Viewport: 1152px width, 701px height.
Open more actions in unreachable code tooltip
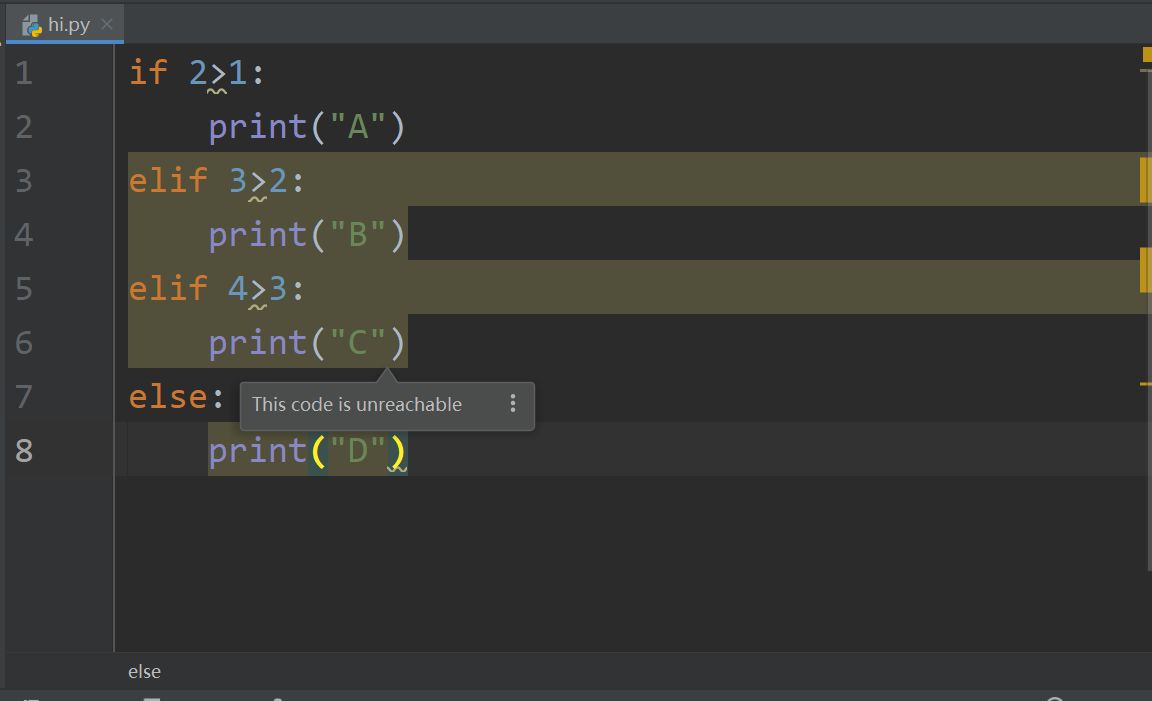[x=512, y=404]
